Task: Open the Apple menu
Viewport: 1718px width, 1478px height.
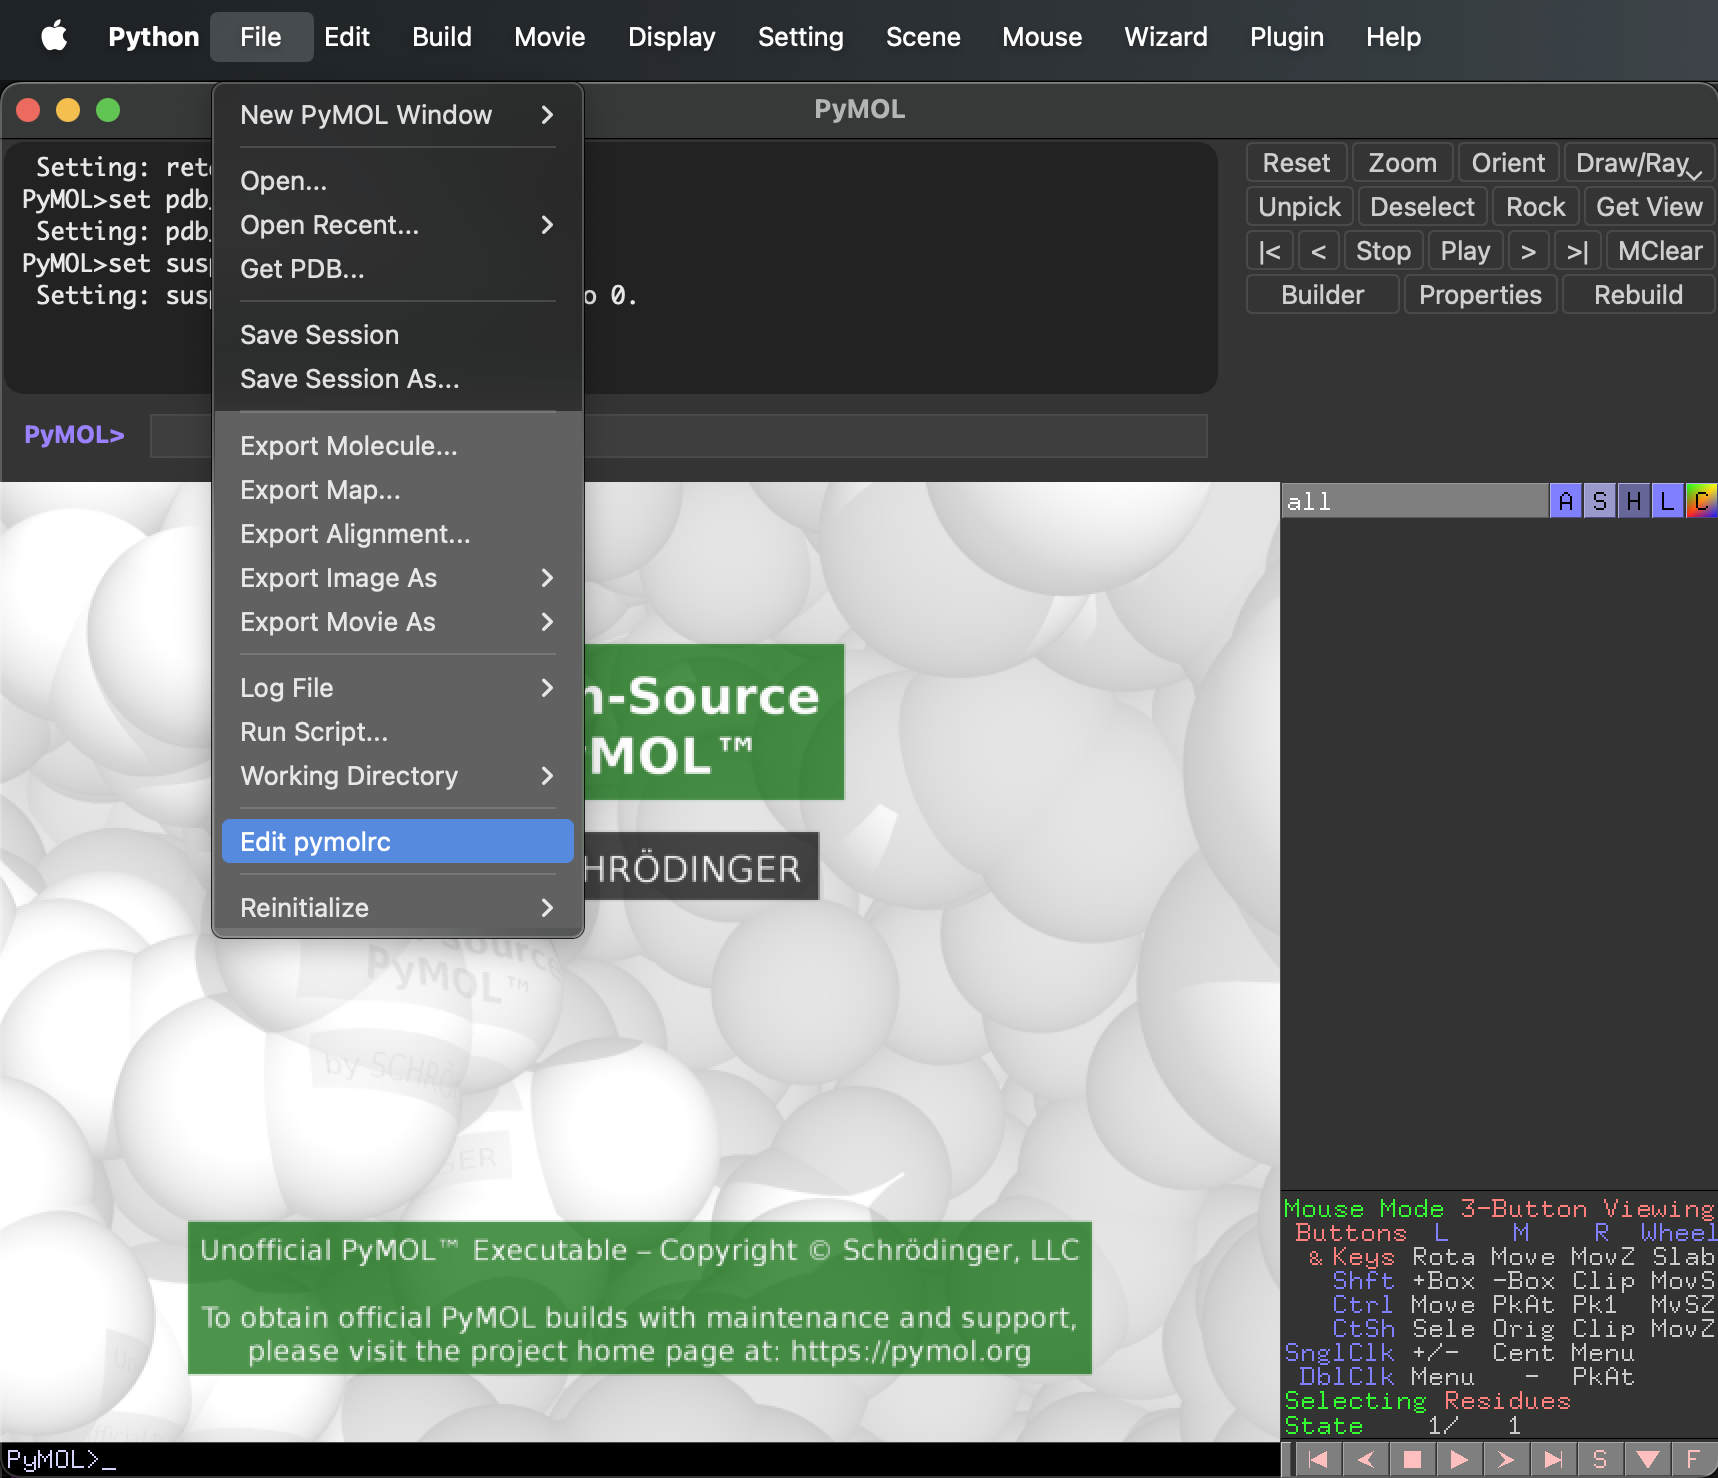Action: [54, 37]
